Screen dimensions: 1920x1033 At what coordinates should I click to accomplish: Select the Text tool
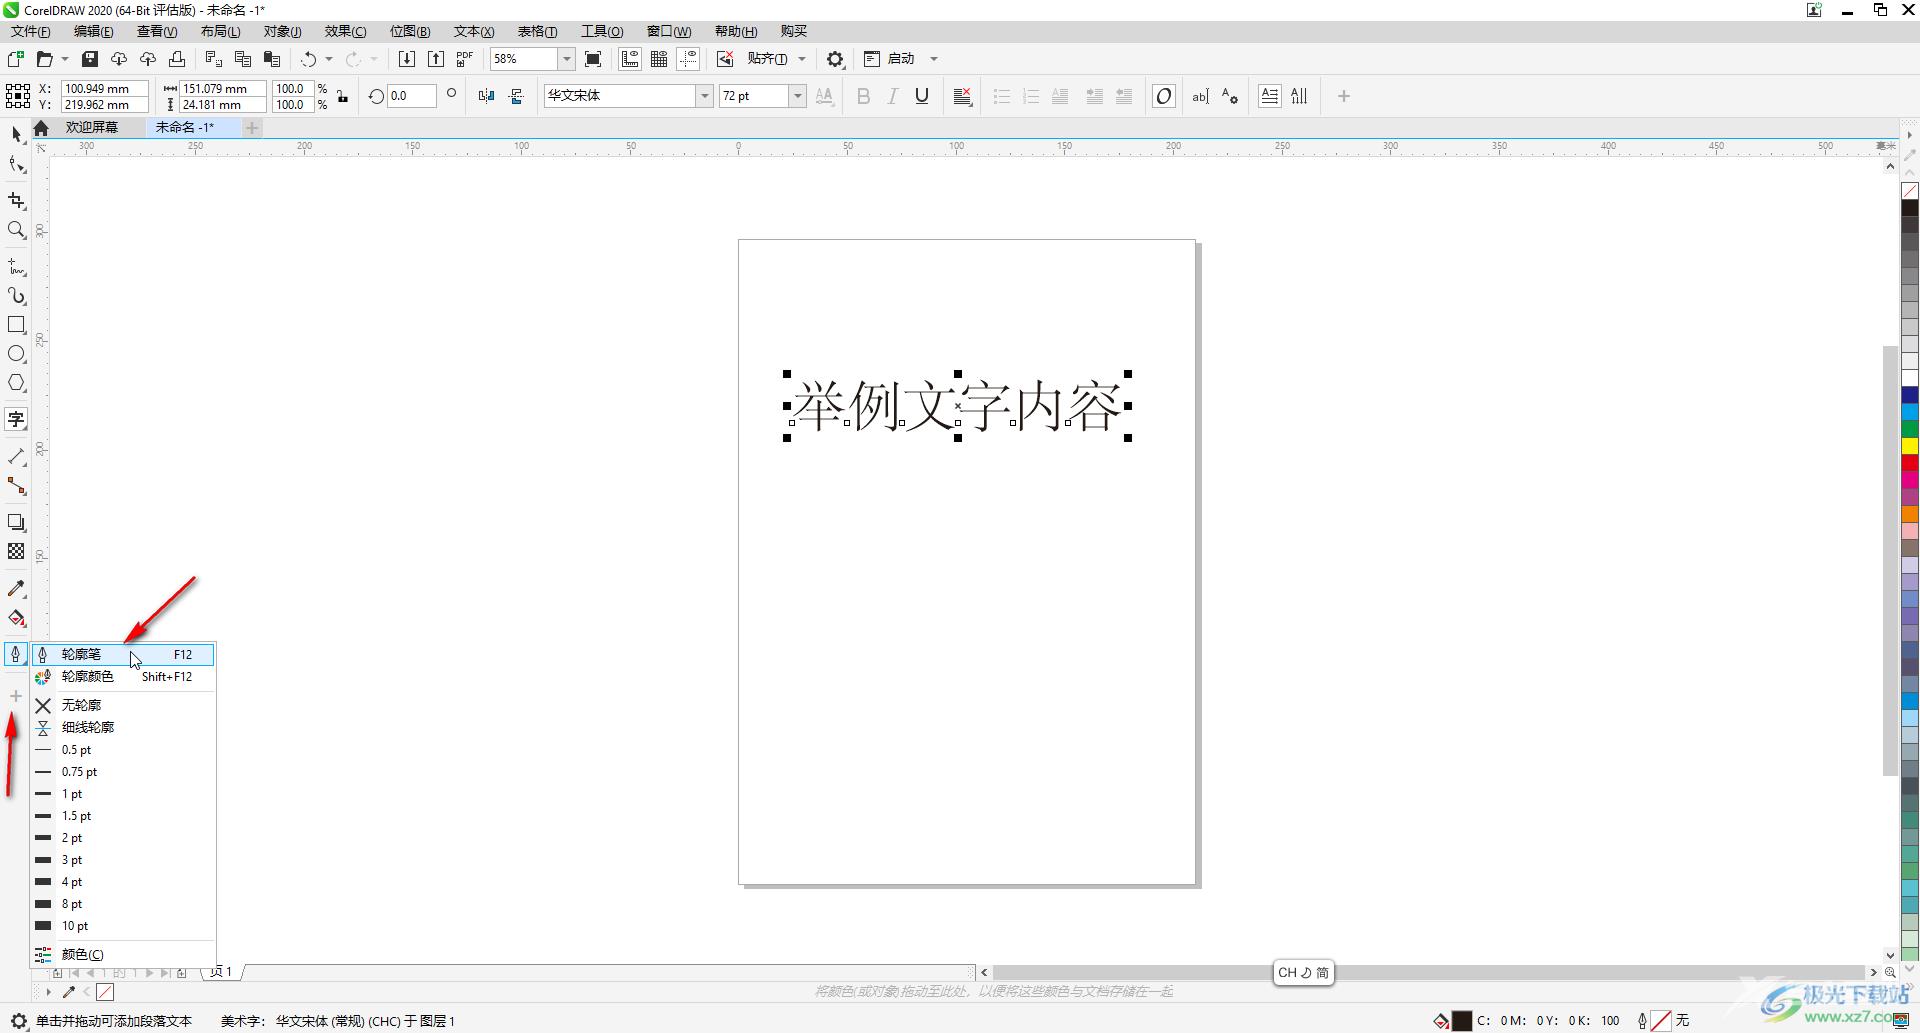[16, 419]
